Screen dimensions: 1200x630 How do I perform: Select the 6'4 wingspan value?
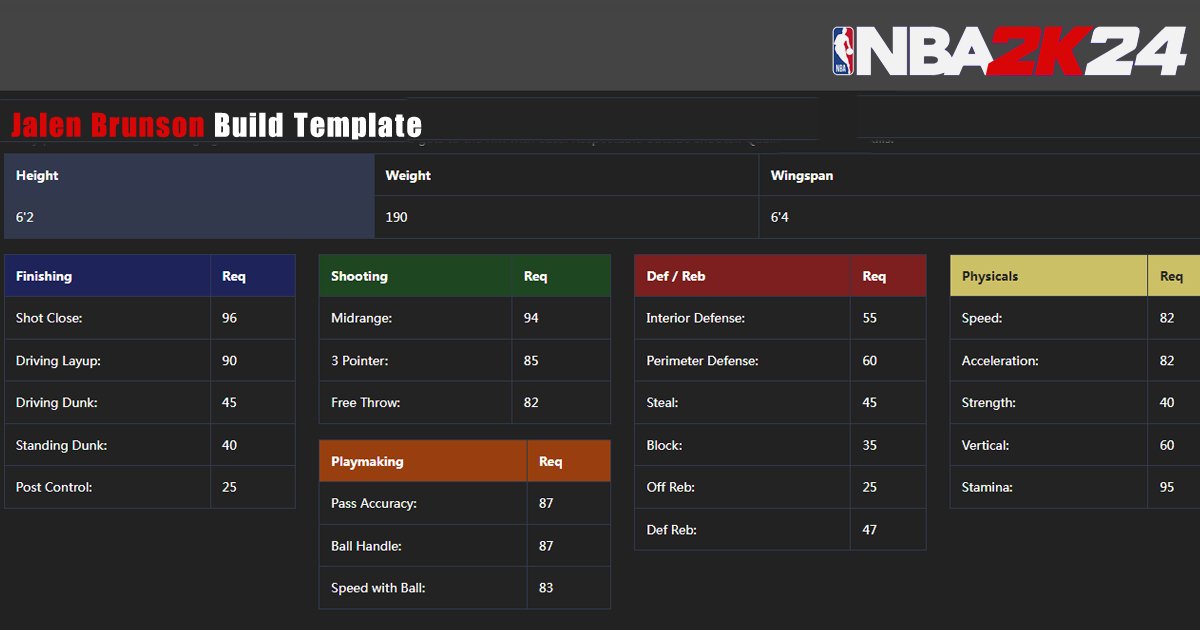point(780,217)
